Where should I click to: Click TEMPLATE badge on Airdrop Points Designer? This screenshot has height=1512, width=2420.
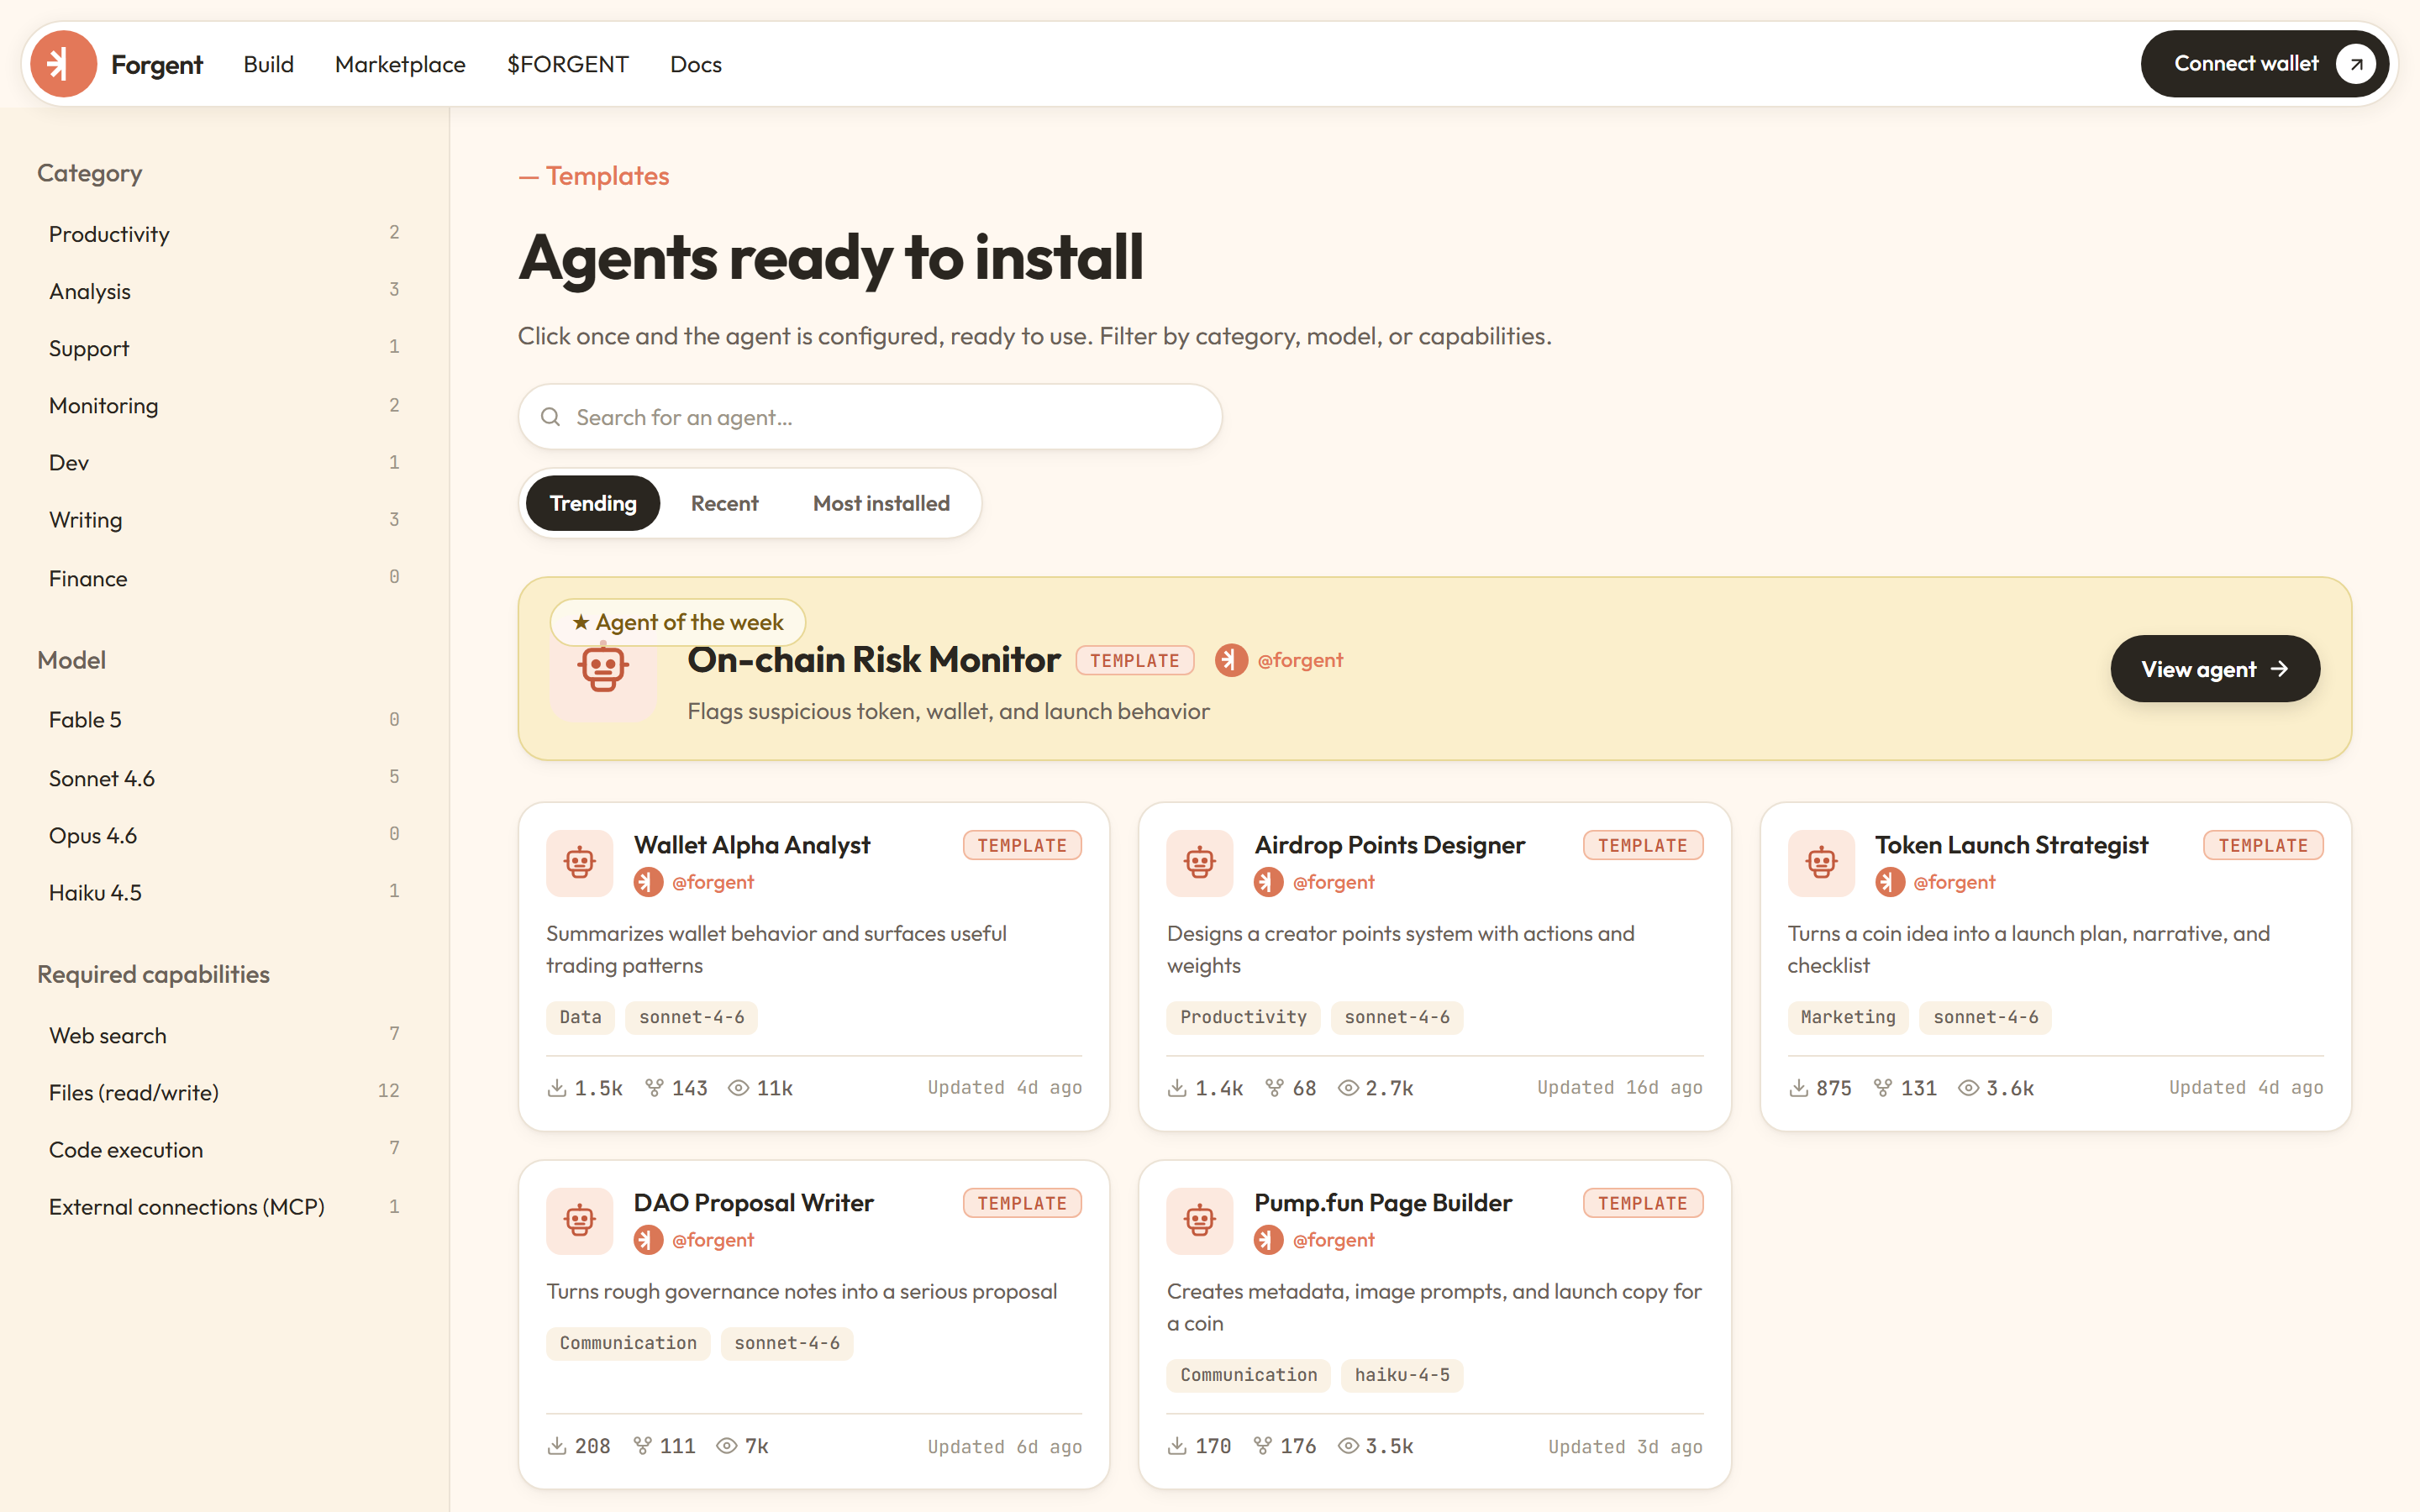1643,845
